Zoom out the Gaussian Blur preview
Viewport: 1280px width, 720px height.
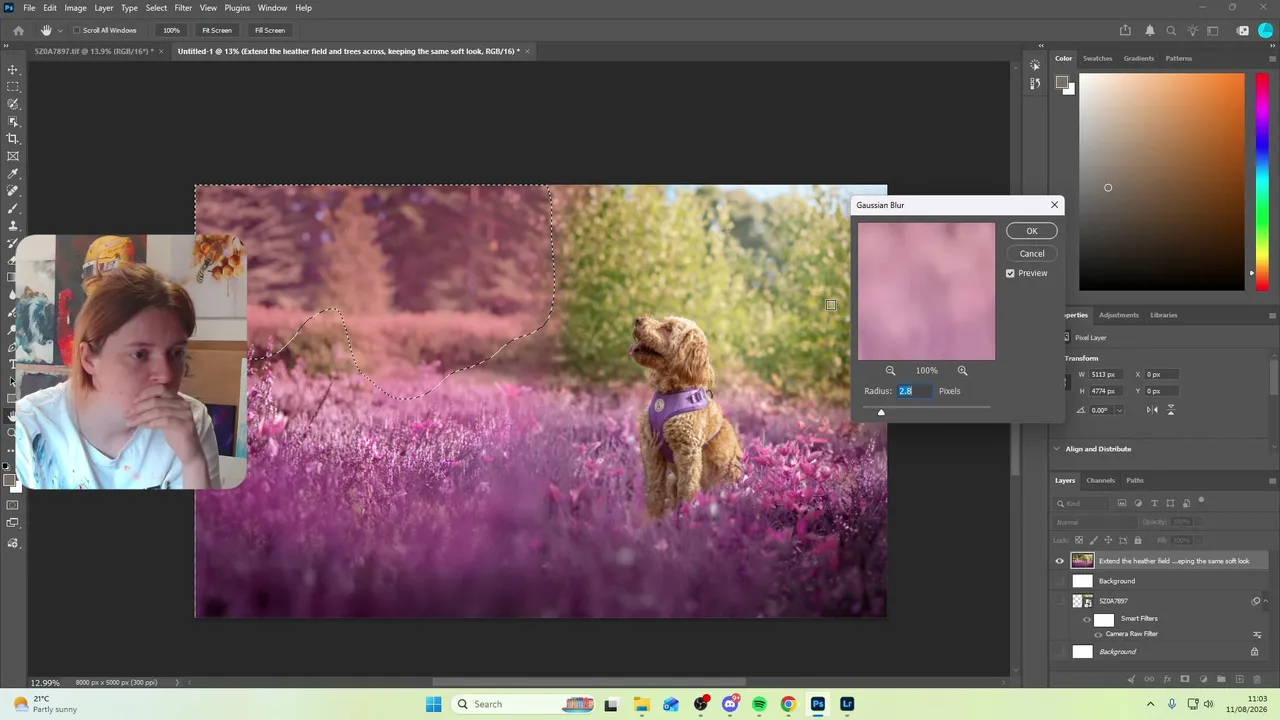pos(890,371)
